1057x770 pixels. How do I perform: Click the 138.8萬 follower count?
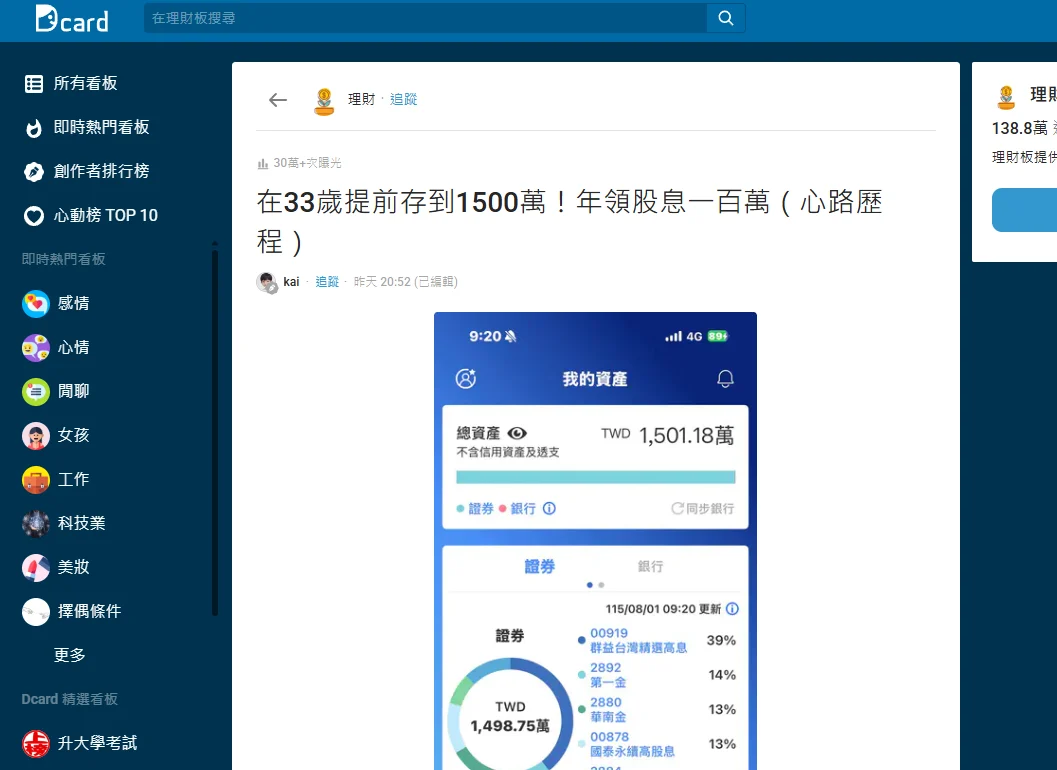[1020, 128]
